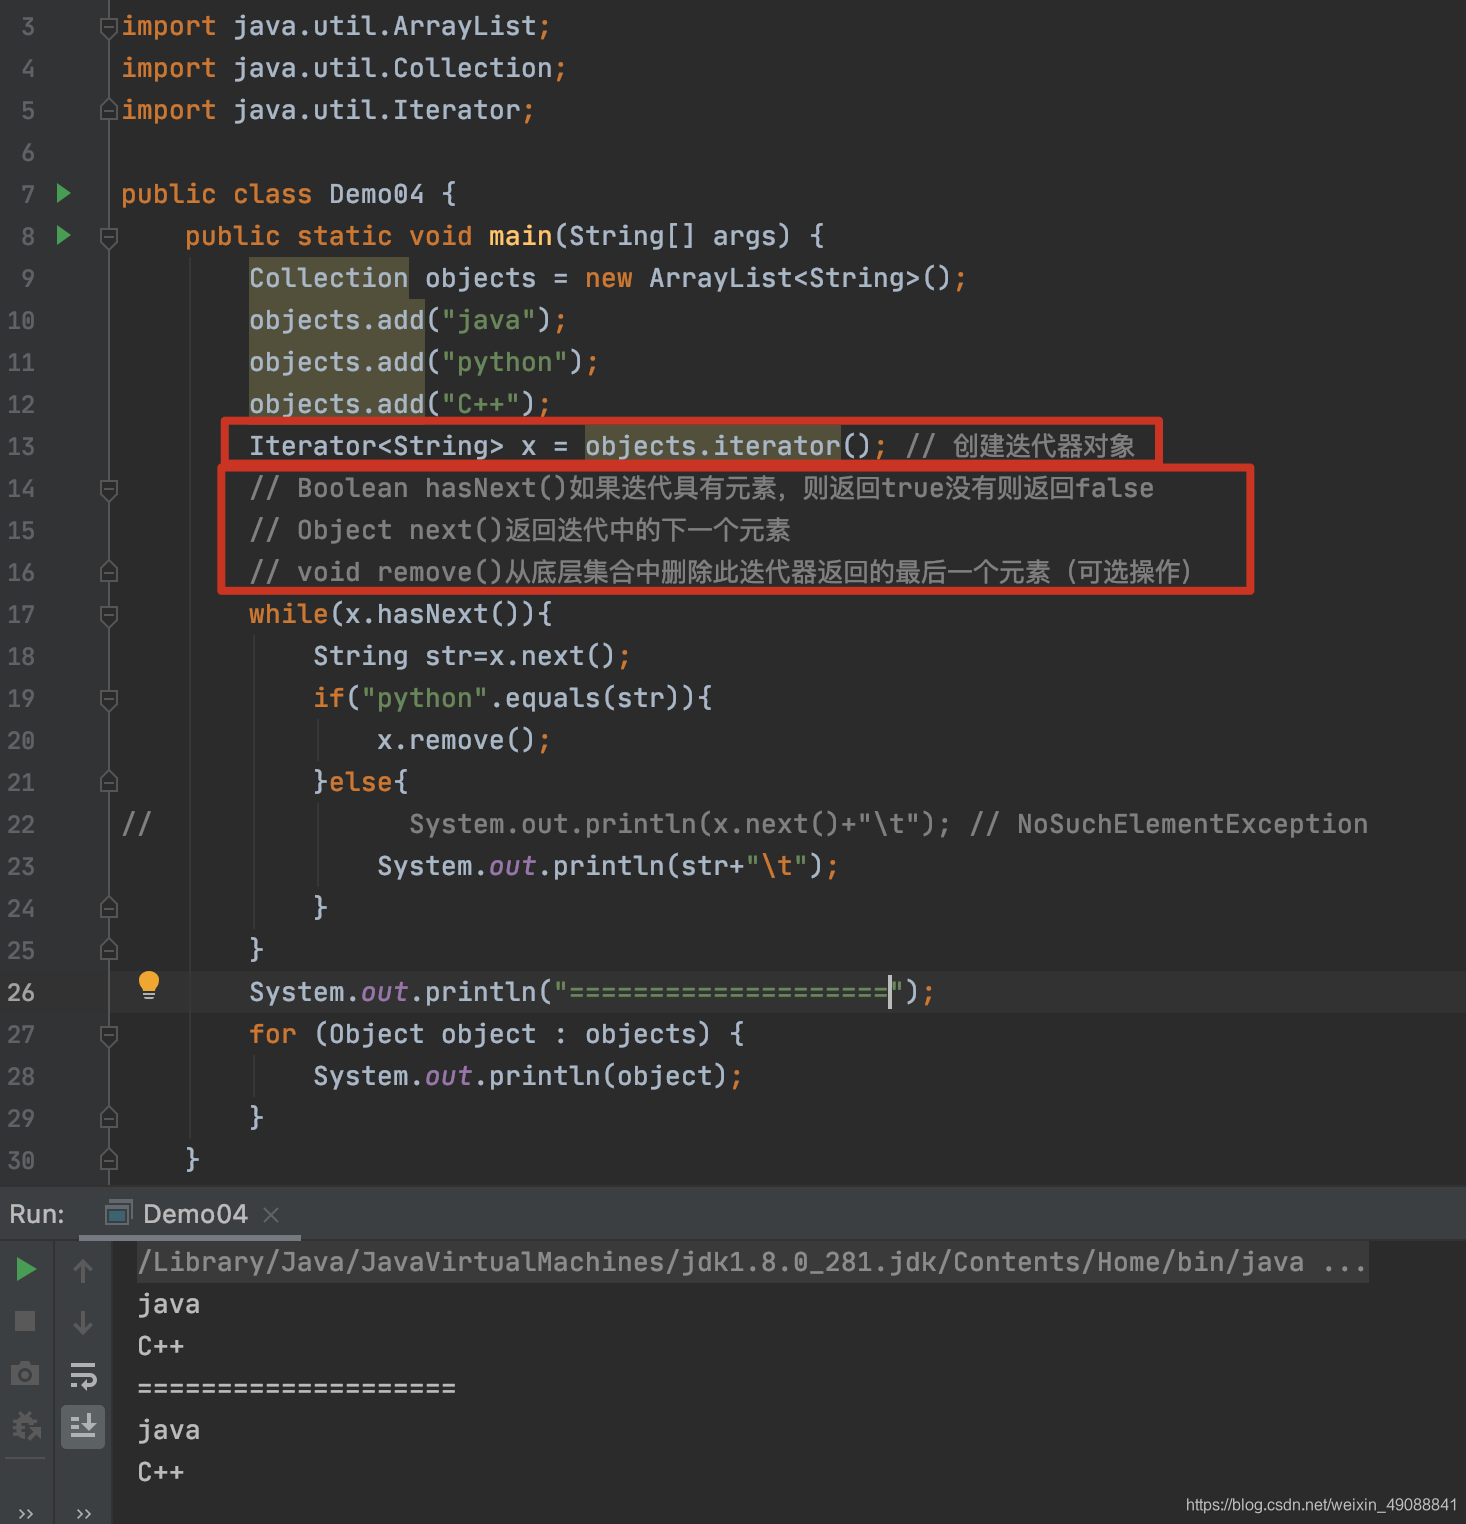Viewport: 1466px width, 1524px height.
Task: Click the first "java" output line in console
Action: coord(169,1304)
